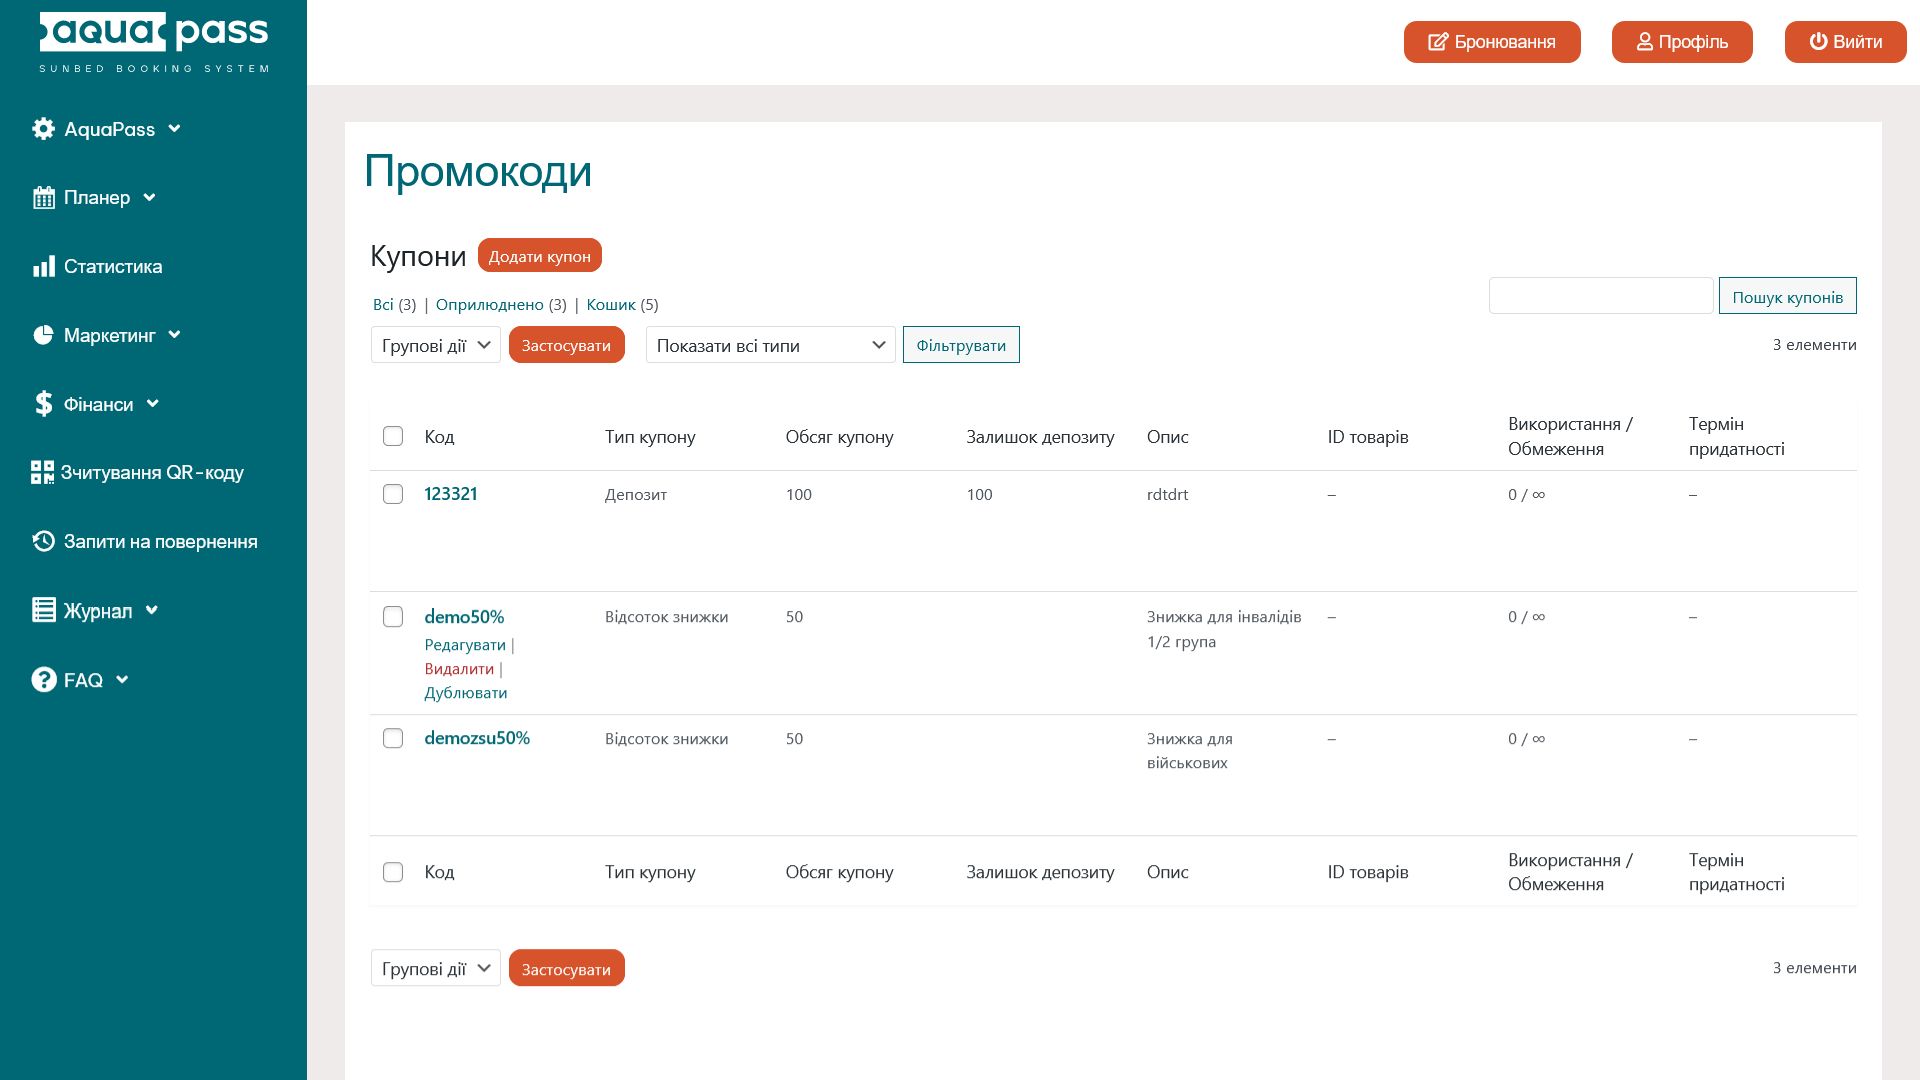Image resolution: width=1920 pixels, height=1080 pixels.
Task: Expand the Маркетинг menu chevron
Action: pyautogui.click(x=175, y=335)
